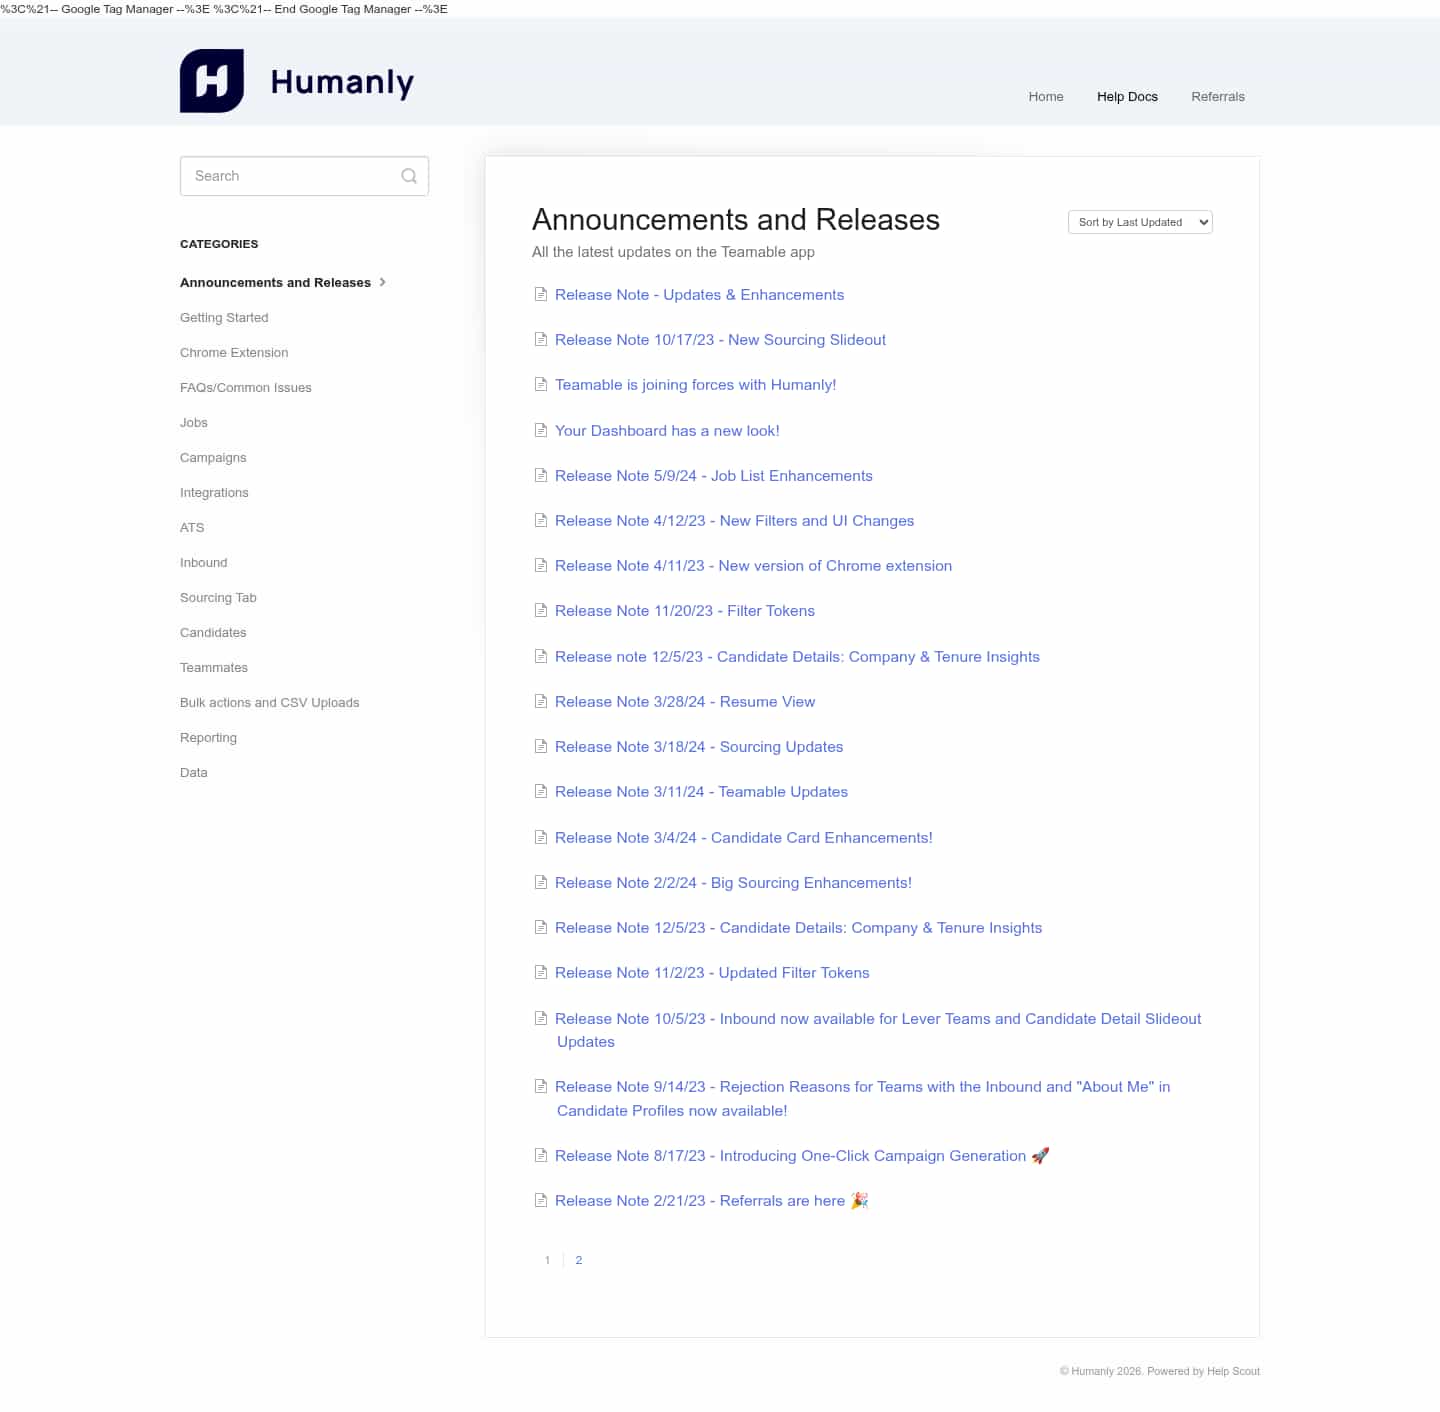Go to page 2 of announcements
This screenshot has height=1412, width=1440.
coord(579,1260)
